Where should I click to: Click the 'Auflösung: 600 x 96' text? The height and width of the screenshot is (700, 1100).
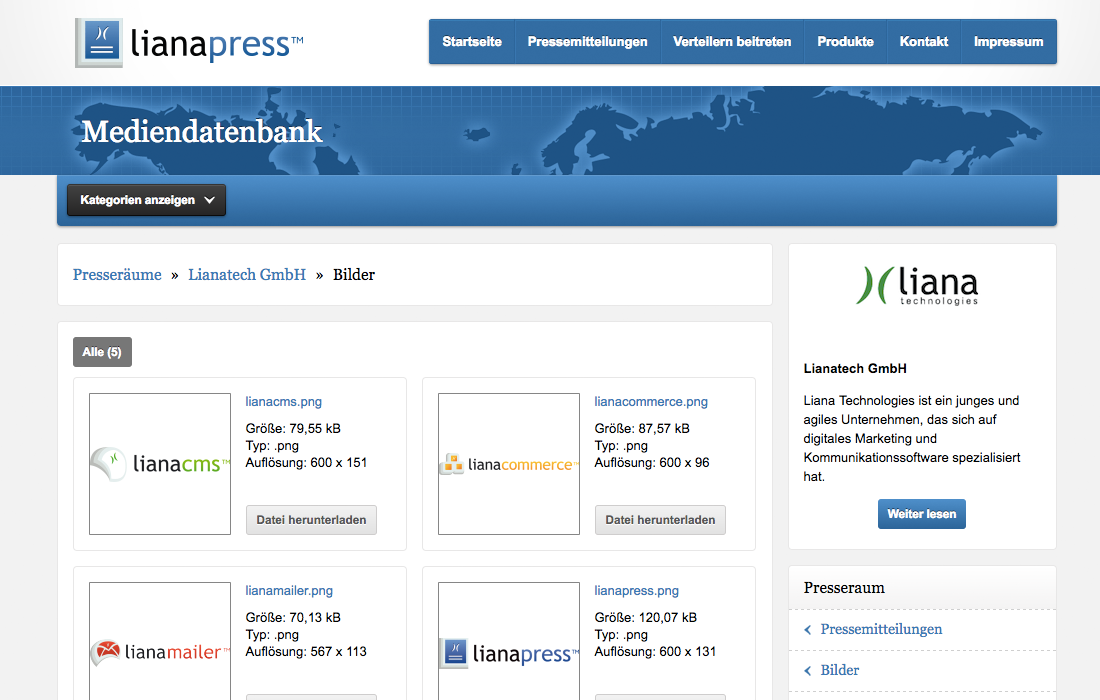652,463
